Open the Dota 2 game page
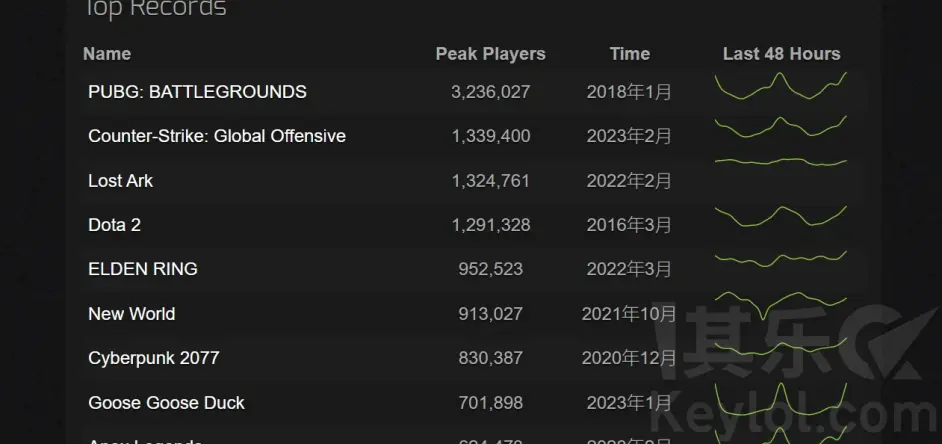The width and height of the screenshot is (942, 444). pyautogui.click(x=114, y=225)
